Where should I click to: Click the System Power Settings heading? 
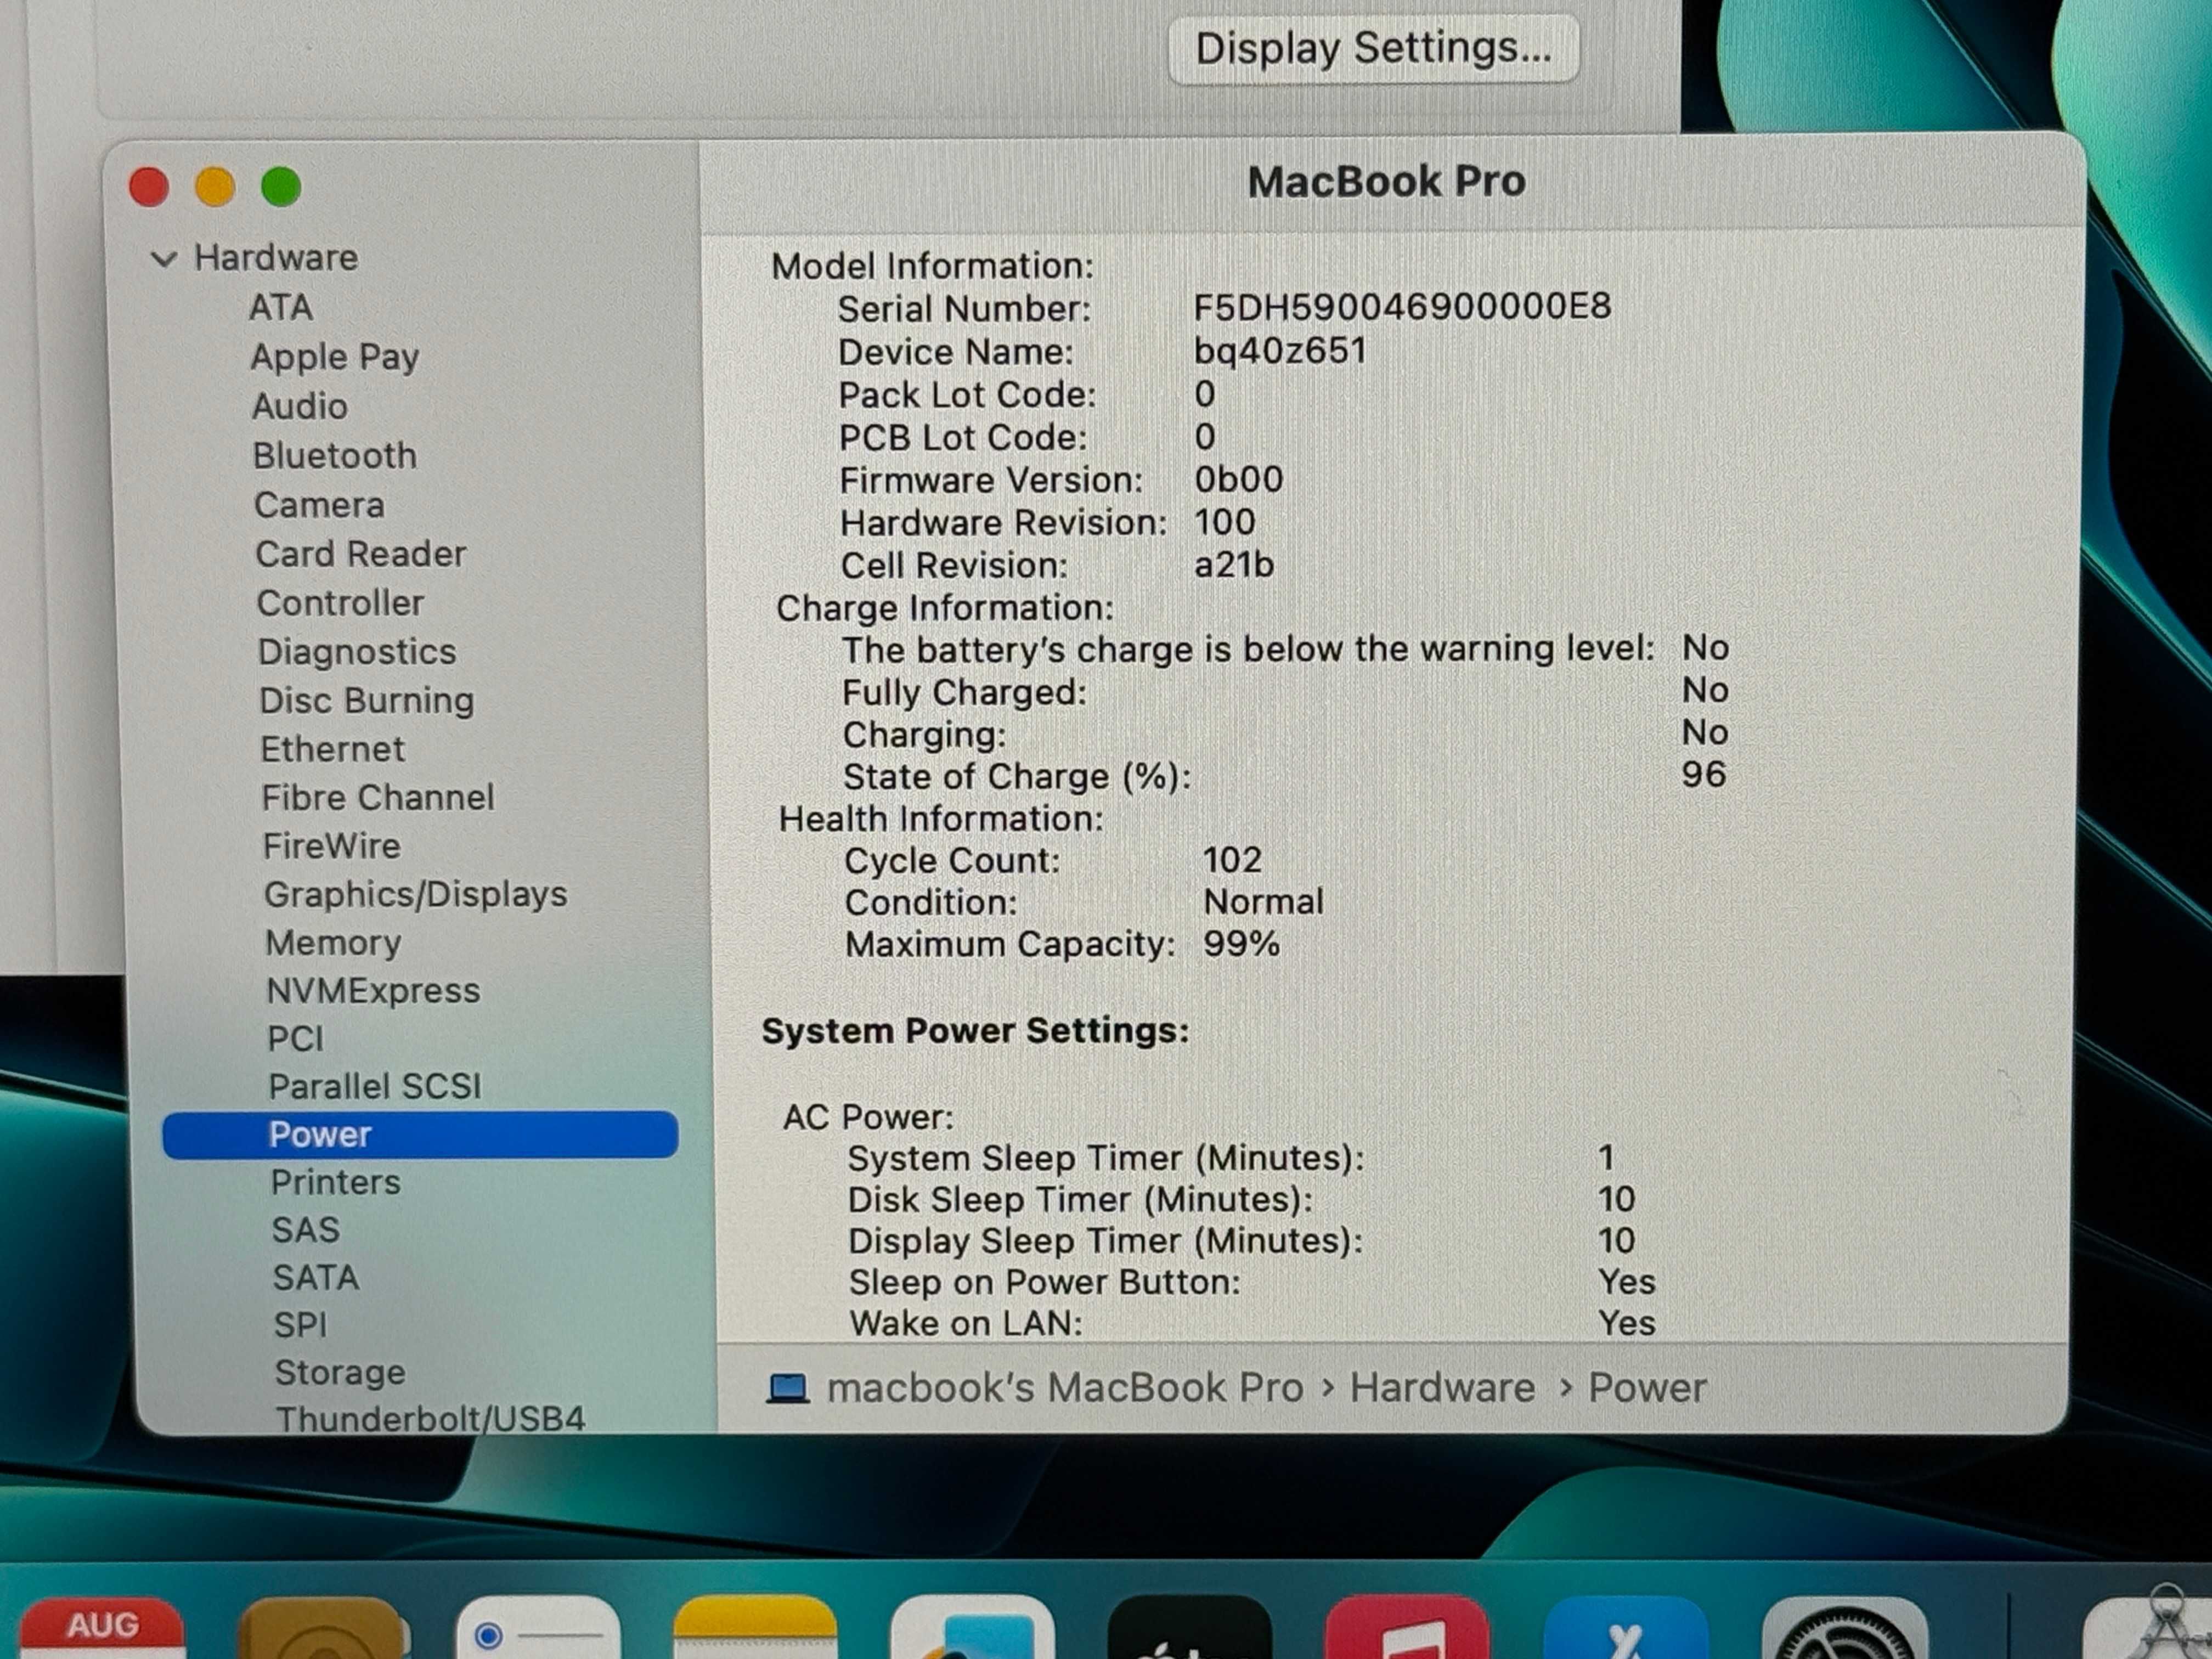(x=975, y=1031)
